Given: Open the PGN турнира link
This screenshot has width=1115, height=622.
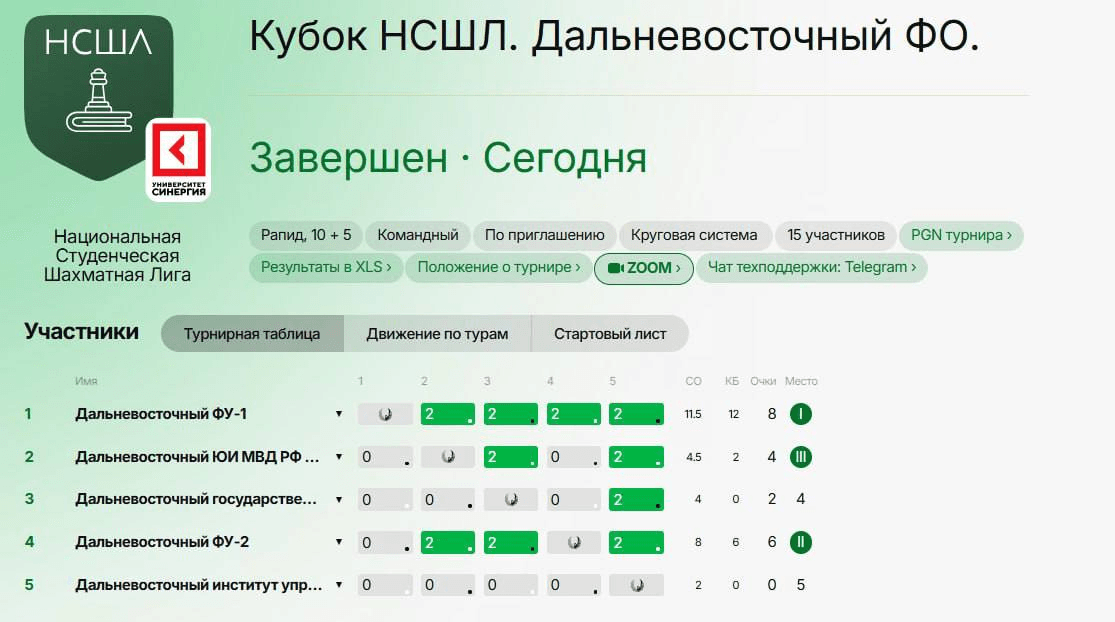Looking at the screenshot, I should pos(961,235).
